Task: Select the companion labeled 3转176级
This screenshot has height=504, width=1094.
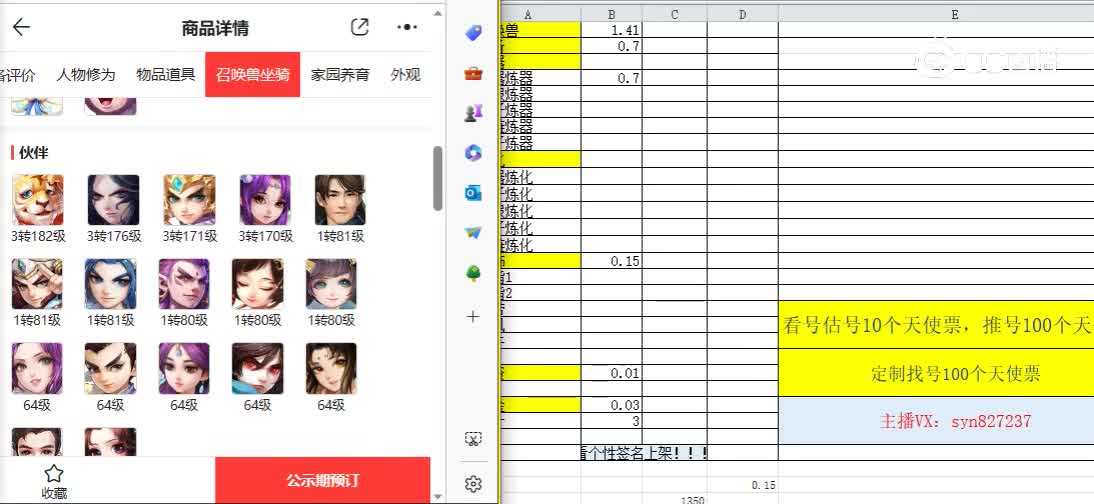Action: [x=113, y=200]
